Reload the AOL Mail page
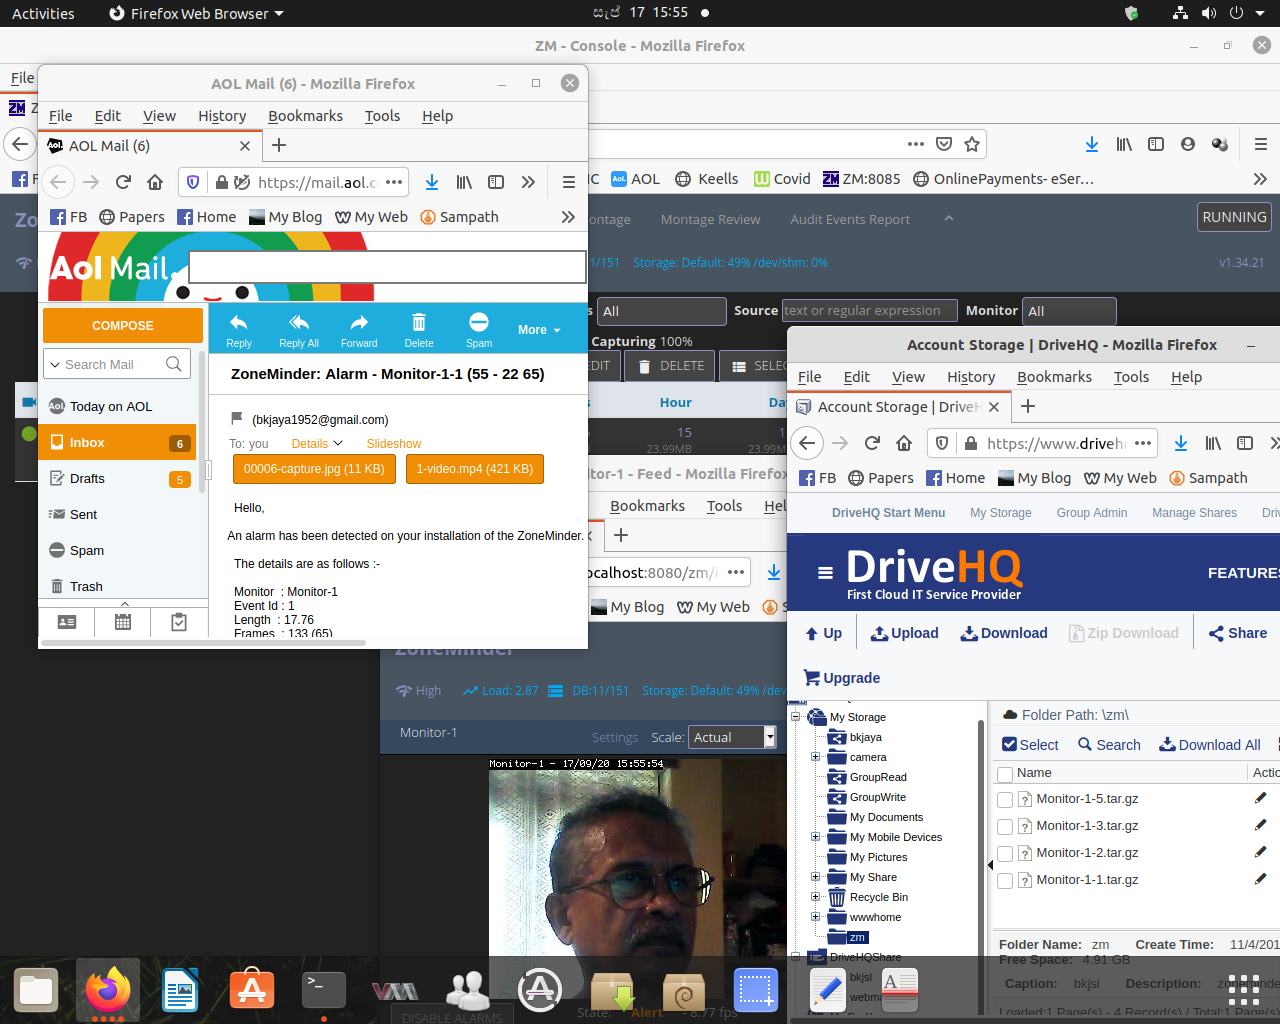The height and width of the screenshot is (1024, 1280). (x=123, y=182)
